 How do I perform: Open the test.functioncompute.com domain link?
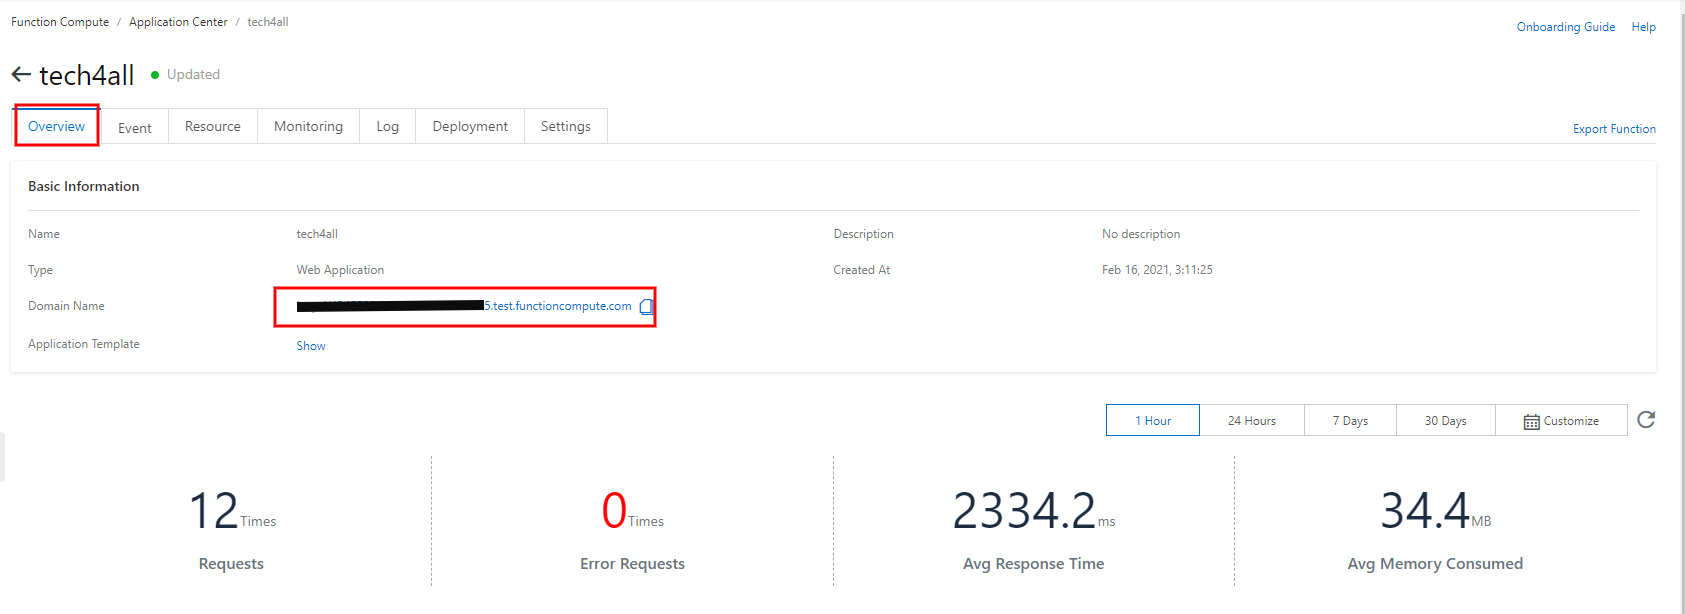[464, 306]
